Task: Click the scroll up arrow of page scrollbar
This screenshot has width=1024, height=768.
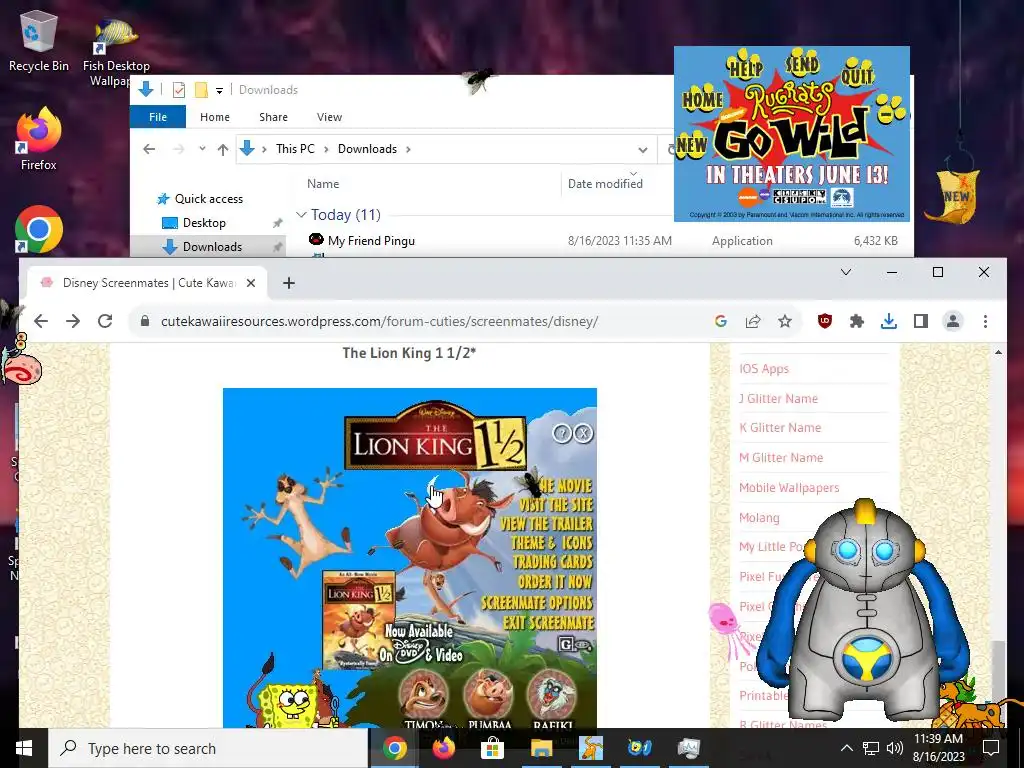Action: pos(998,353)
